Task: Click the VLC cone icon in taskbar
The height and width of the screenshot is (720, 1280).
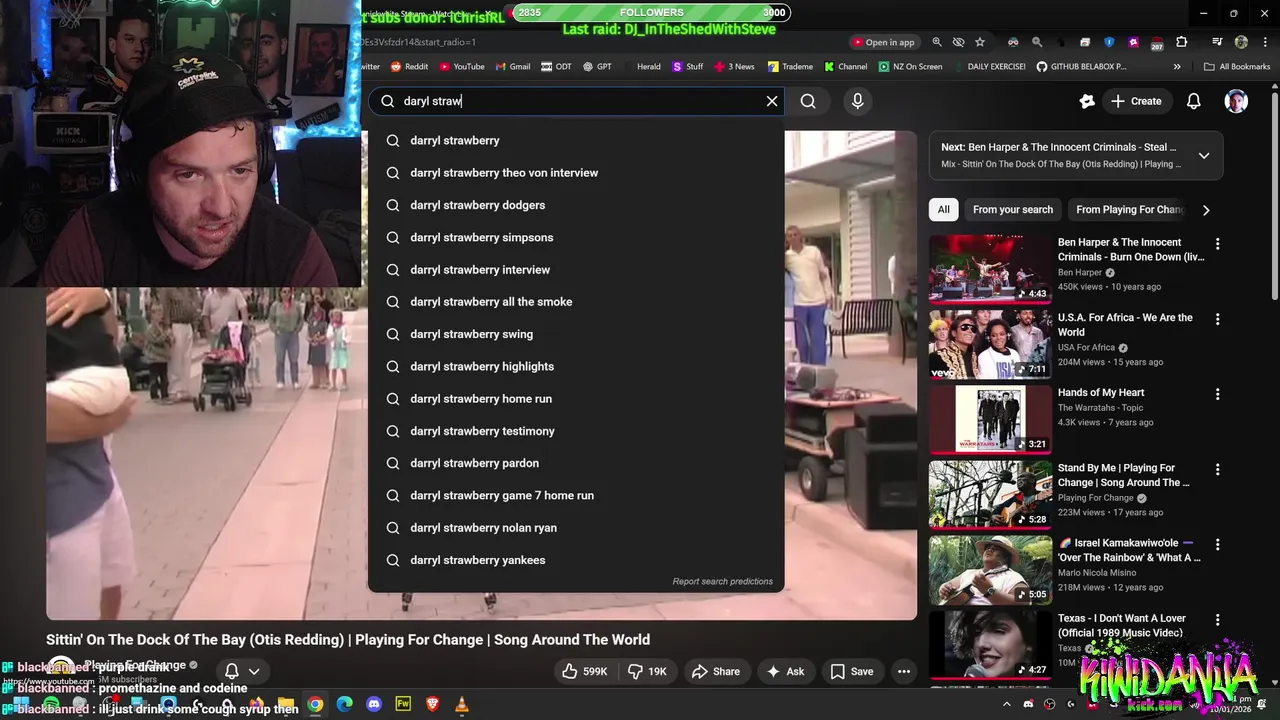Action: coord(461,704)
